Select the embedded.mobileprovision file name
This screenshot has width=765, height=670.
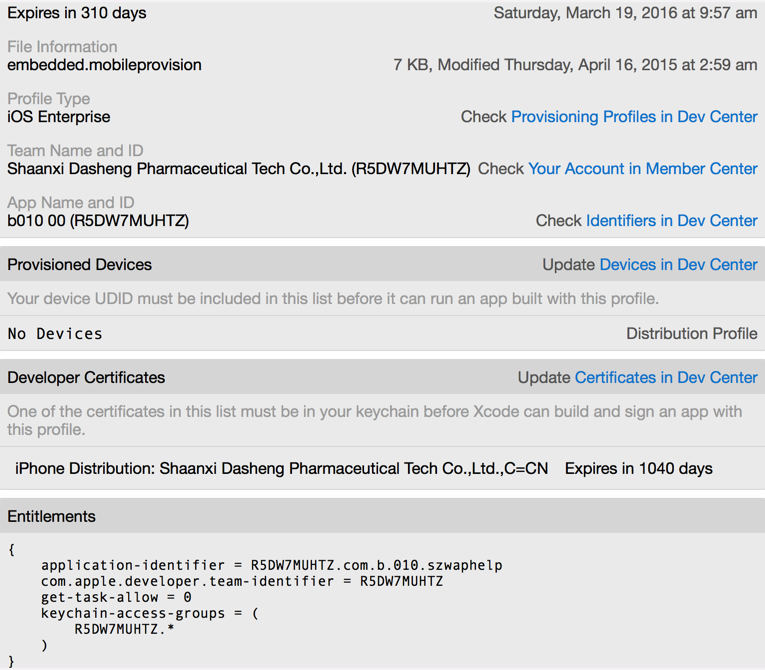pos(104,64)
